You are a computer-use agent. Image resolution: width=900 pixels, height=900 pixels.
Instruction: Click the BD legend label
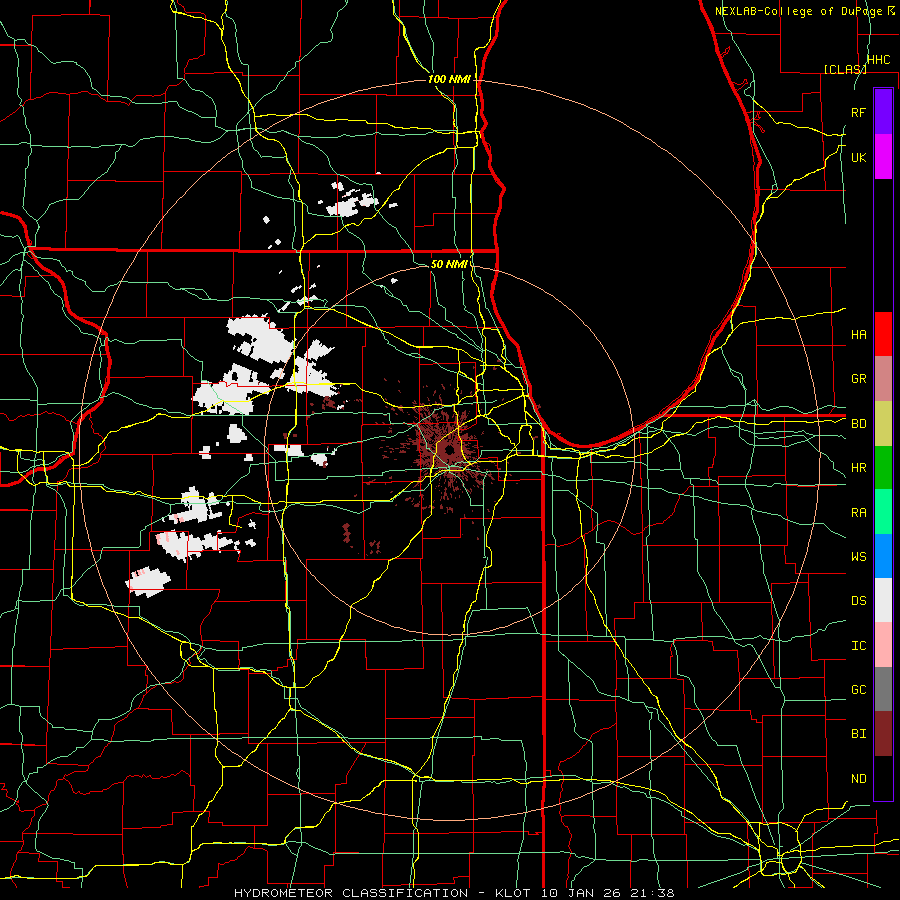(x=858, y=424)
